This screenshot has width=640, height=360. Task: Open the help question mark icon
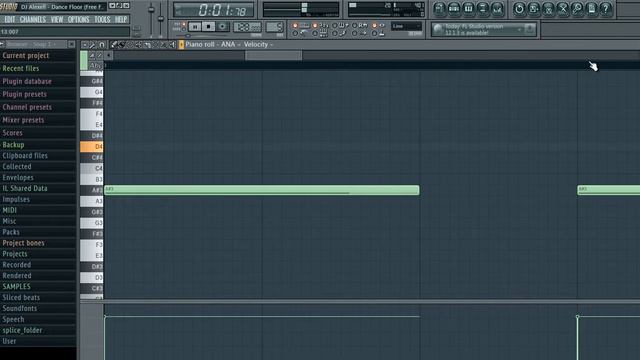coord(606,9)
